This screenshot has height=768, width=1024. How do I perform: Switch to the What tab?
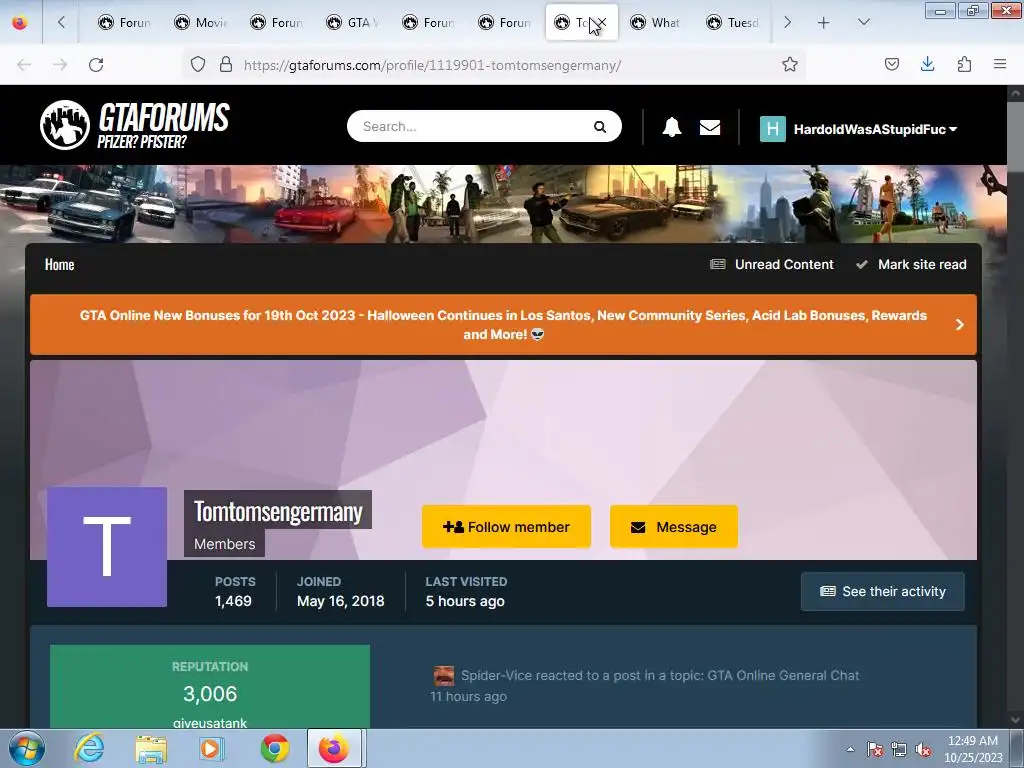[656, 22]
